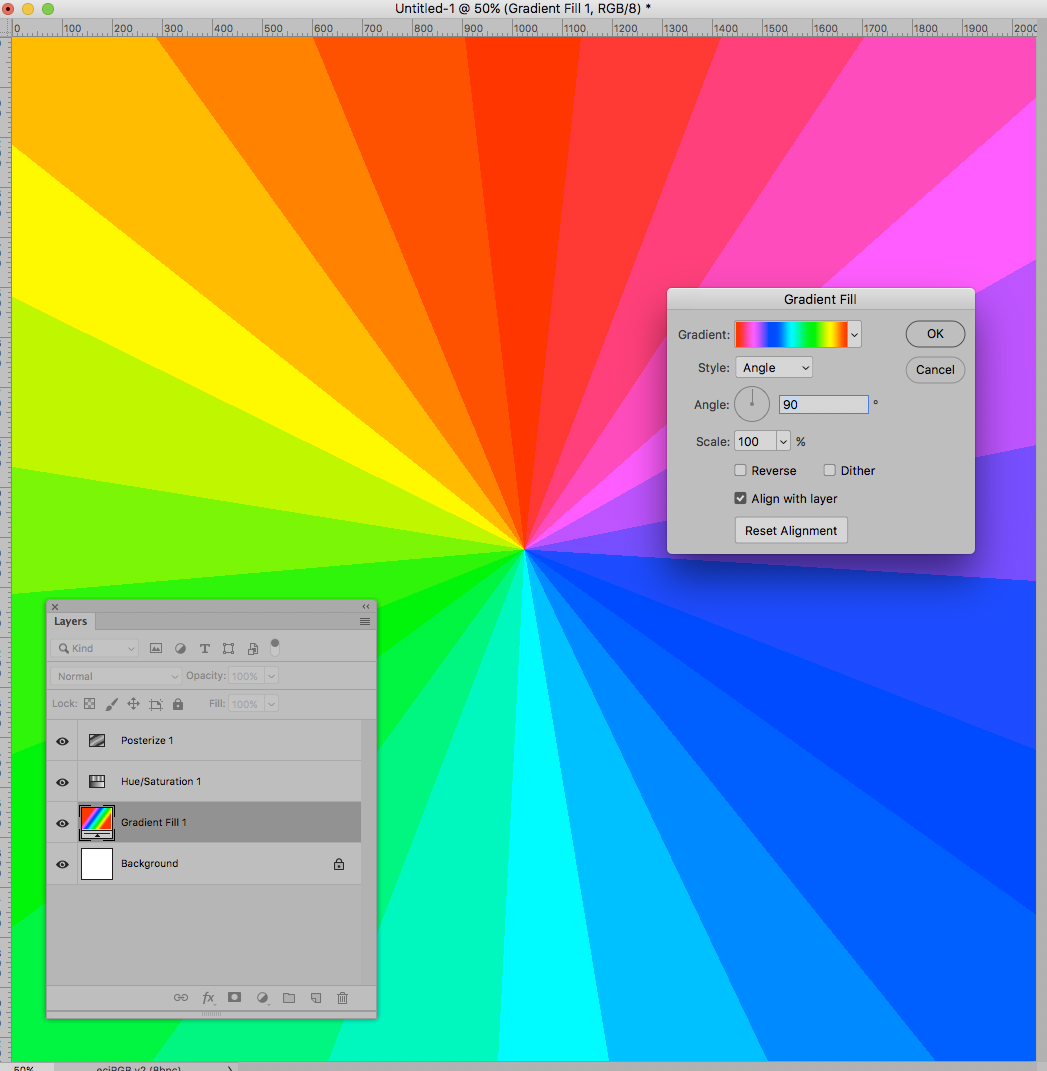This screenshot has width=1047, height=1071.
Task: Enable the Dither checkbox
Action: coord(829,470)
